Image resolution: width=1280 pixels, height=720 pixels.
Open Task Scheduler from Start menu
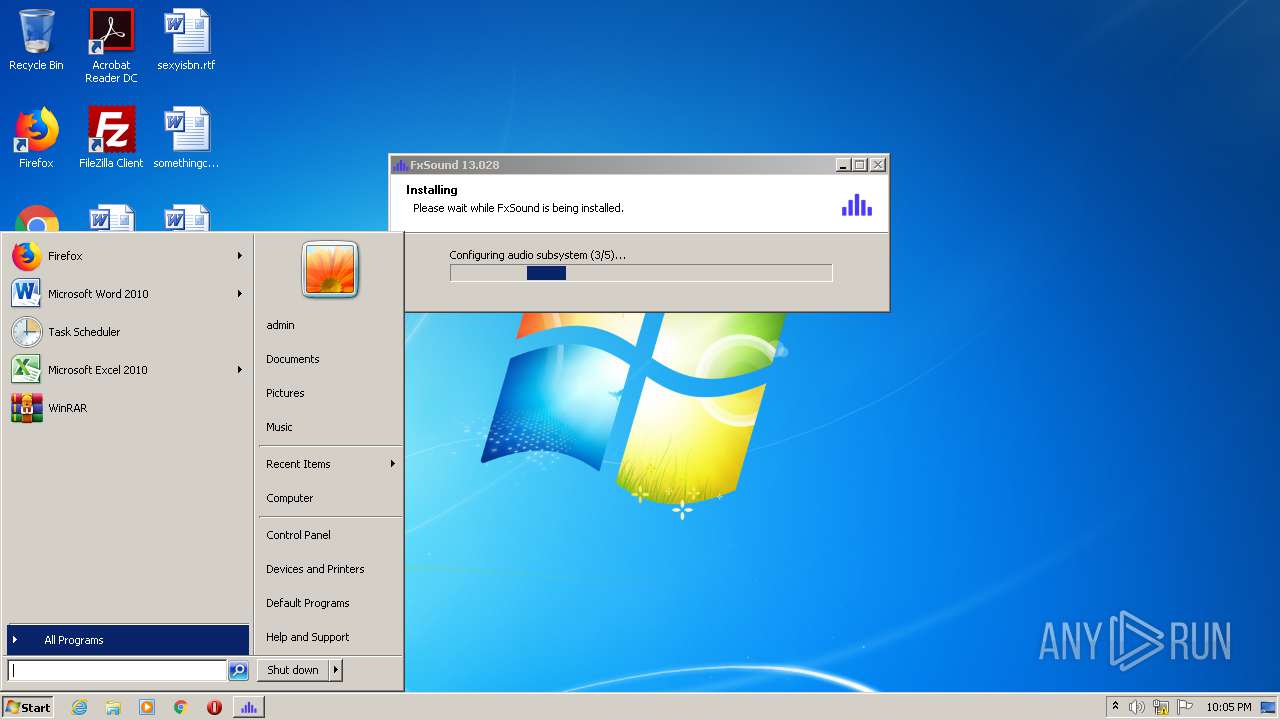pos(128,332)
